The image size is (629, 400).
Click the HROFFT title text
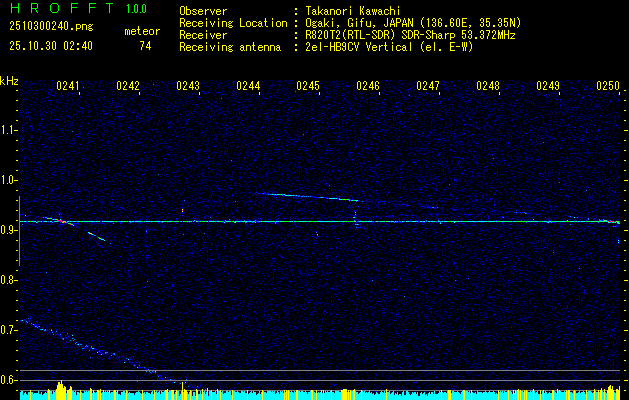pyautogui.click(x=62, y=10)
